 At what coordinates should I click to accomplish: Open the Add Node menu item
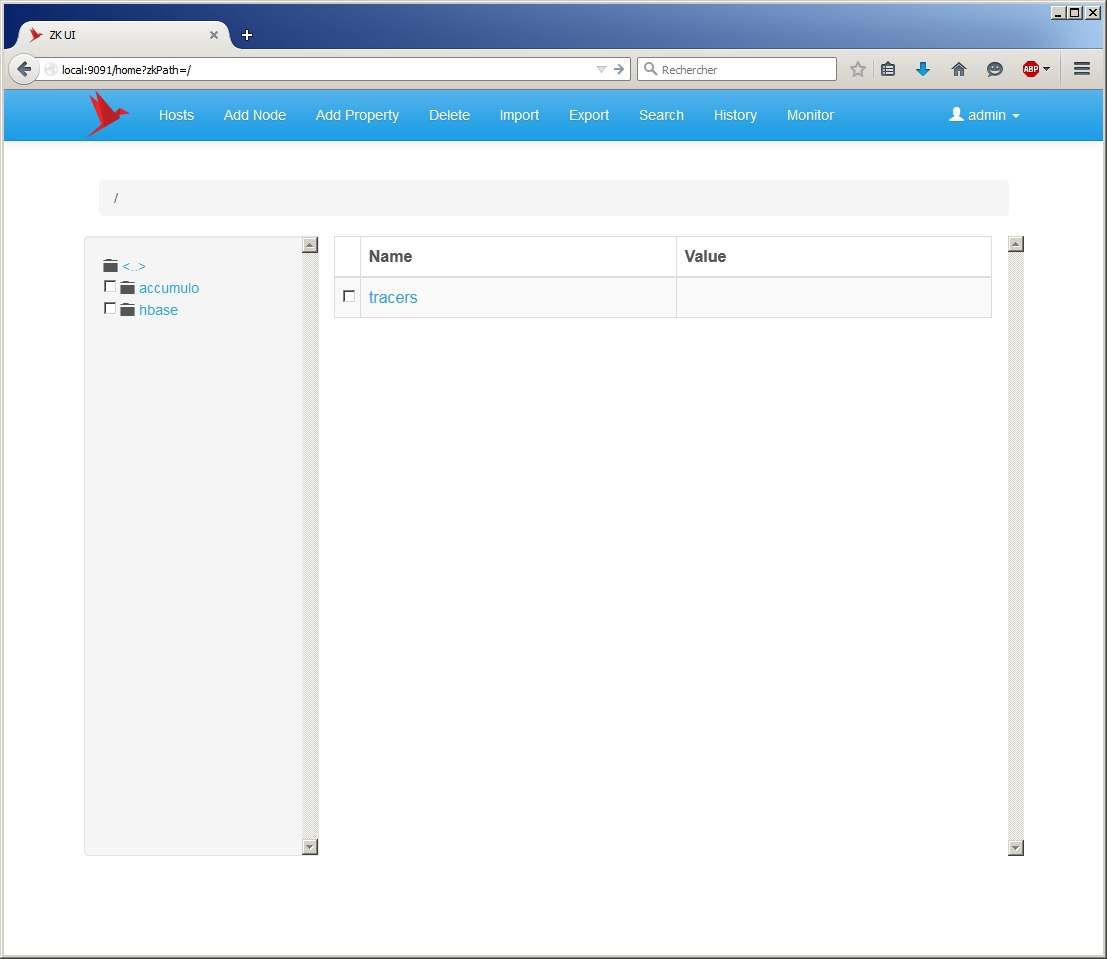pos(255,115)
